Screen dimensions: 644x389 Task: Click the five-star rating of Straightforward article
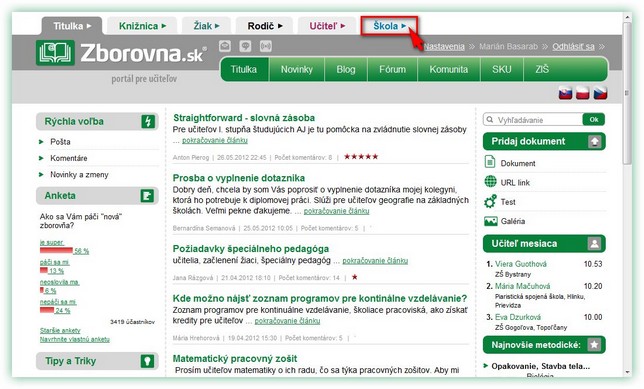(361, 157)
